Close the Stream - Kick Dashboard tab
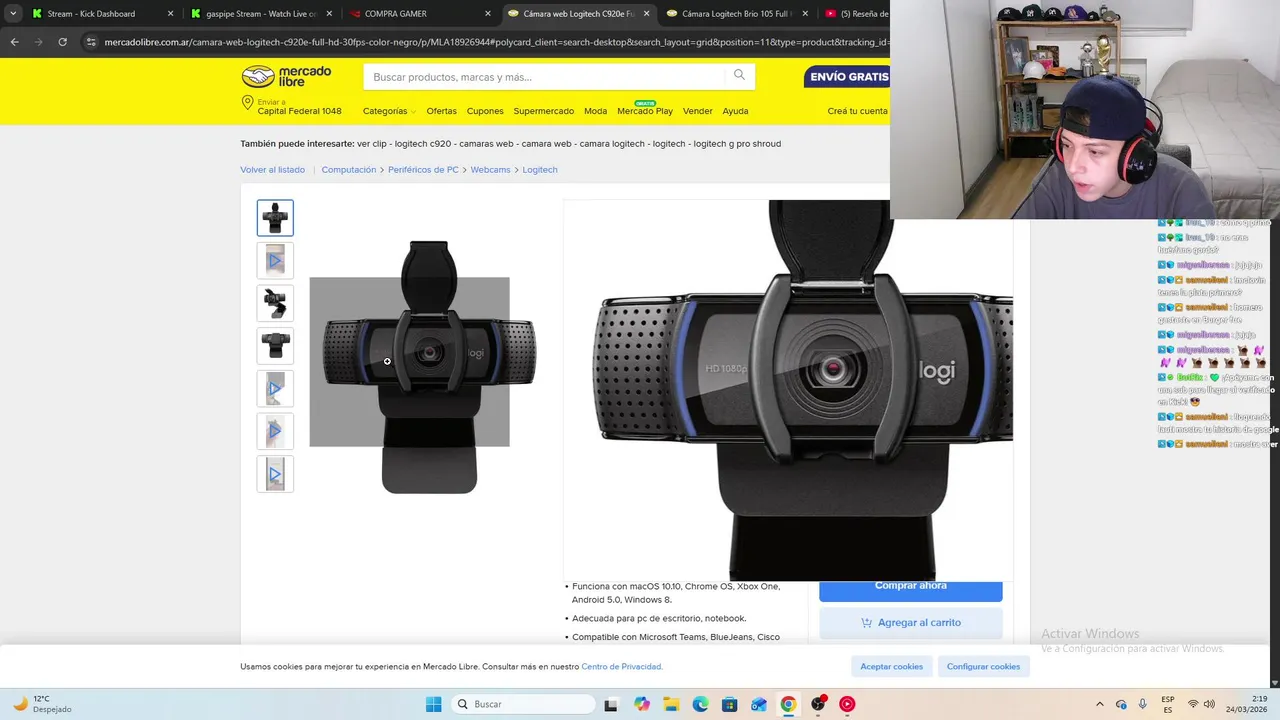This screenshot has height=720, width=1280. pos(170,14)
